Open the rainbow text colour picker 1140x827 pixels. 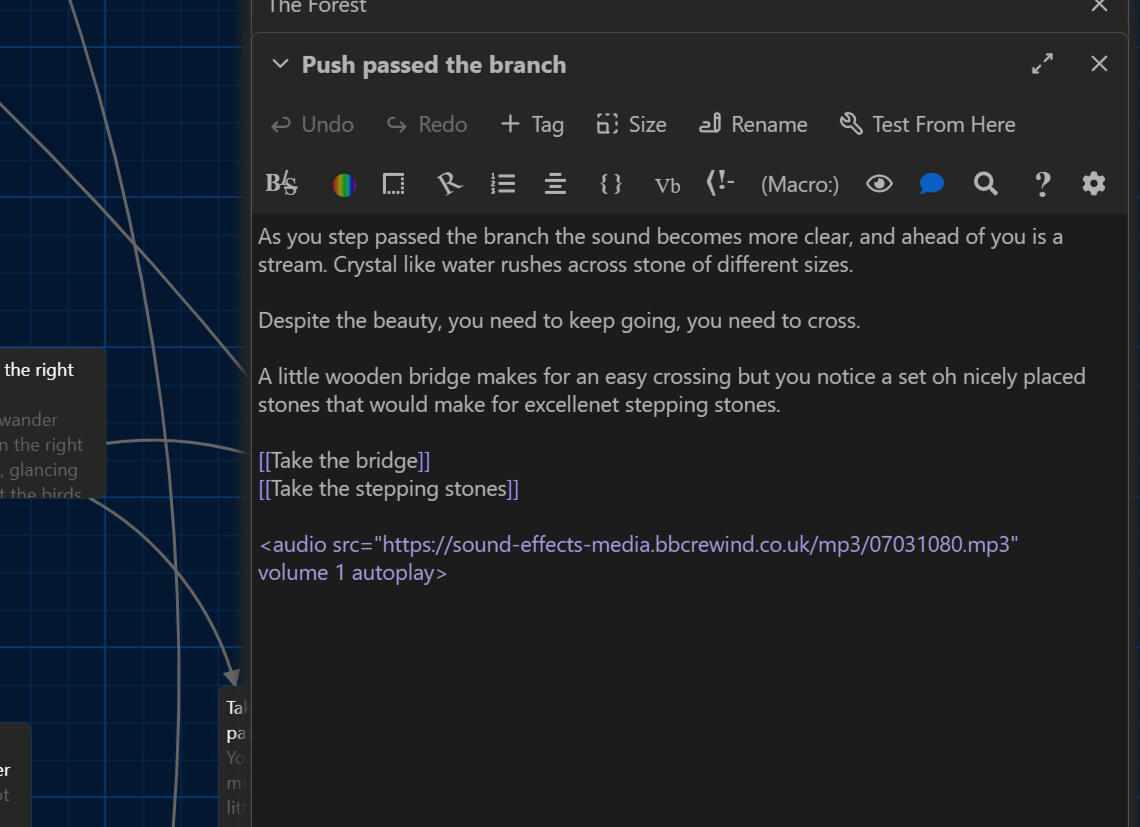(x=344, y=185)
